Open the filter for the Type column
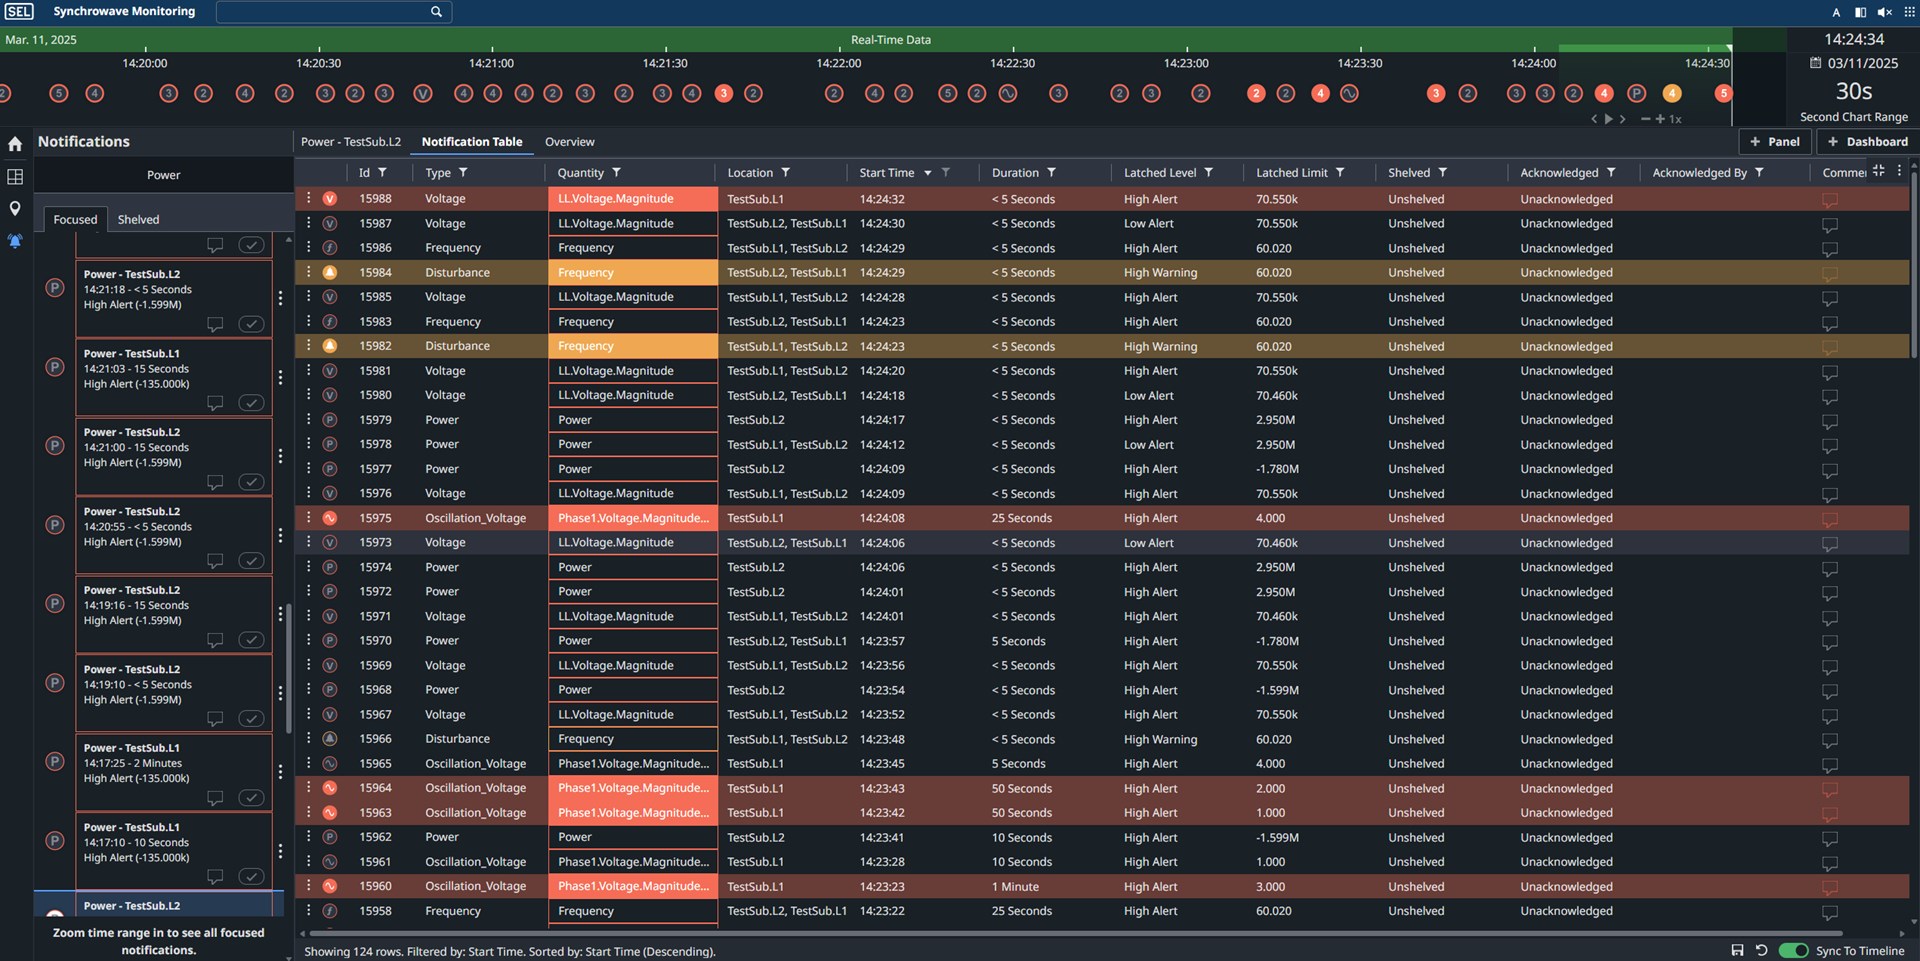The width and height of the screenshot is (1920, 961). (463, 172)
